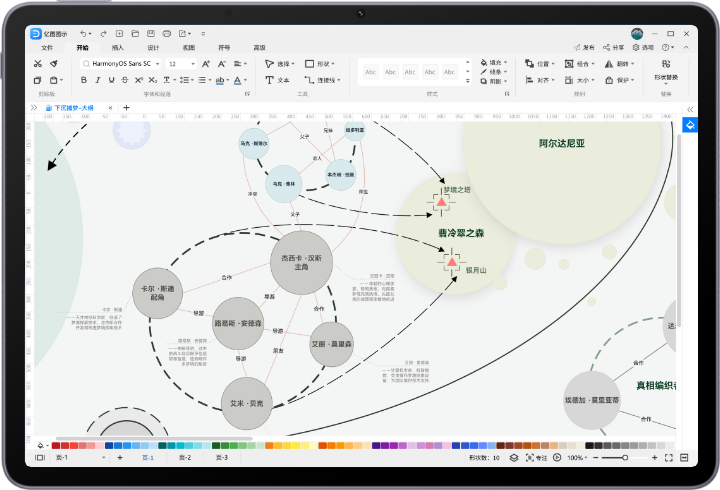Toggle Bold formatting
The image size is (720, 490).
(x=84, y=80)
